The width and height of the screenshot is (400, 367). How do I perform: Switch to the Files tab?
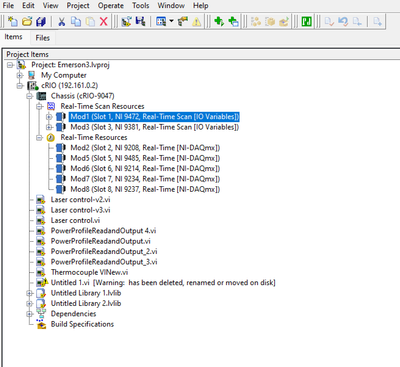[43, 38]
